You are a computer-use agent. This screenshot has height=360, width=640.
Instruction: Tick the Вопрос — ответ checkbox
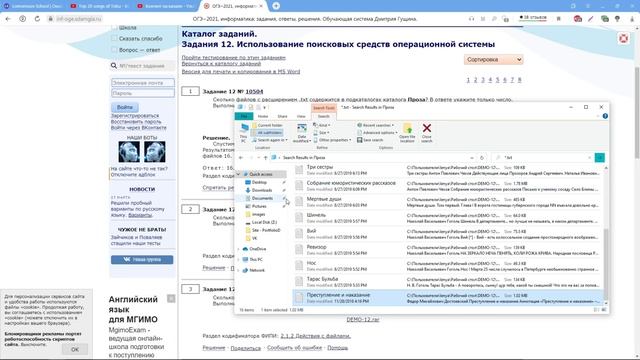114,50
